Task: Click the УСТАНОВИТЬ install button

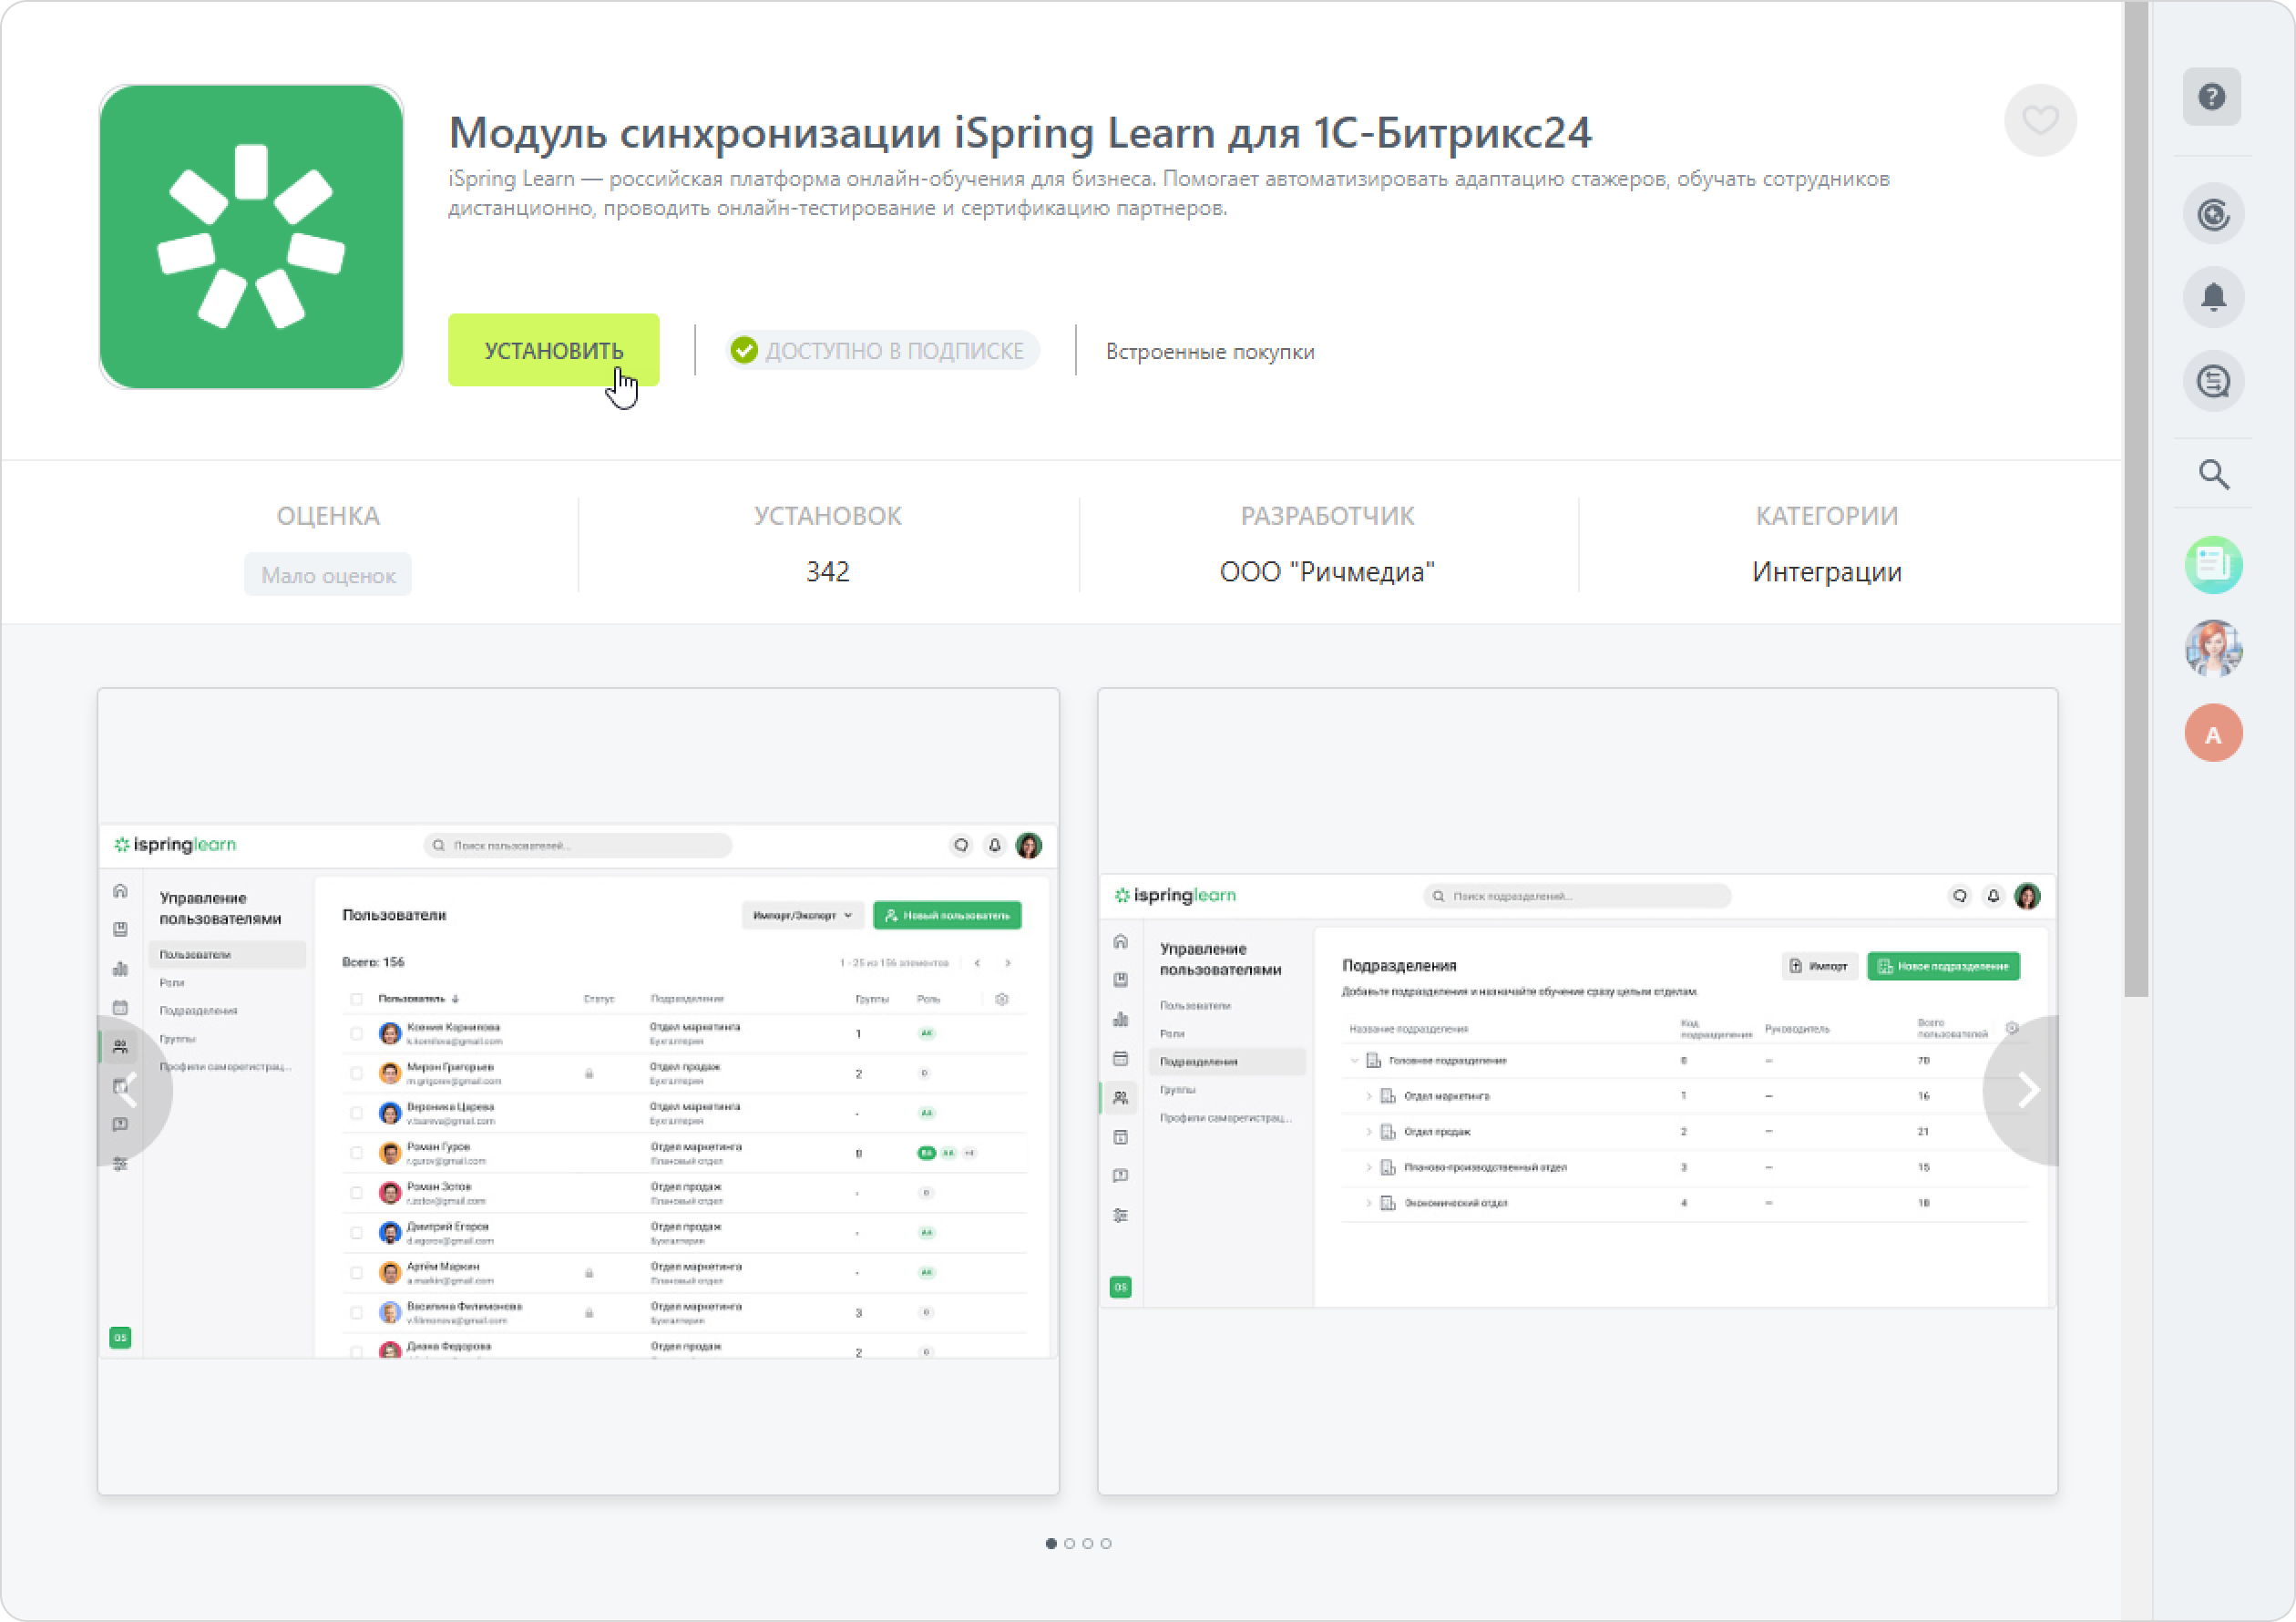Action: coord(553,350)
